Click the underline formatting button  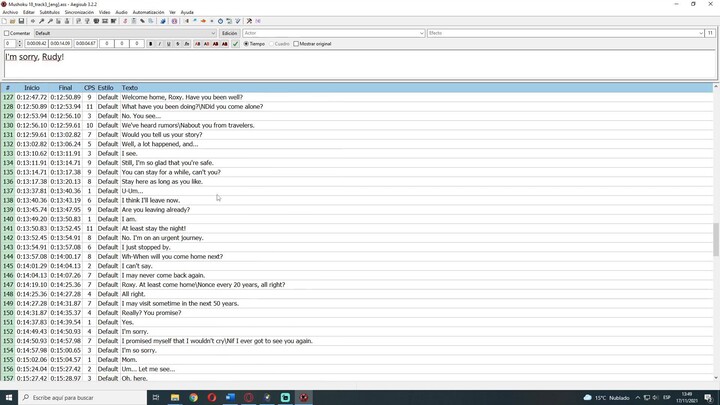point(169,44)
